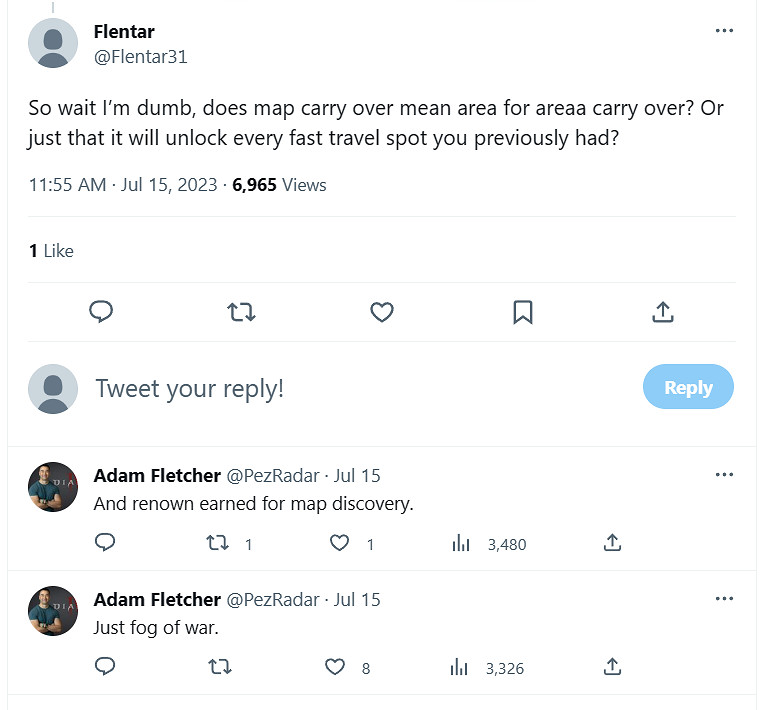This screenshot has height=710, width=760.
Task: Share Flentar's main tweet
Action: (x=662, y=313)
